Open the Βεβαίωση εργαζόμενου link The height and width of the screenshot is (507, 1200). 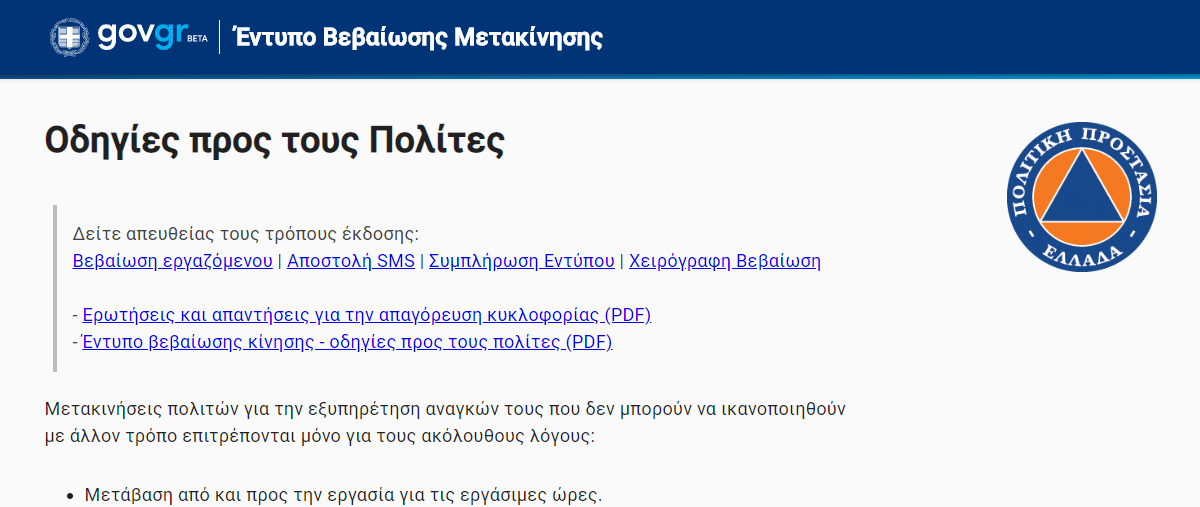(173, 261)
